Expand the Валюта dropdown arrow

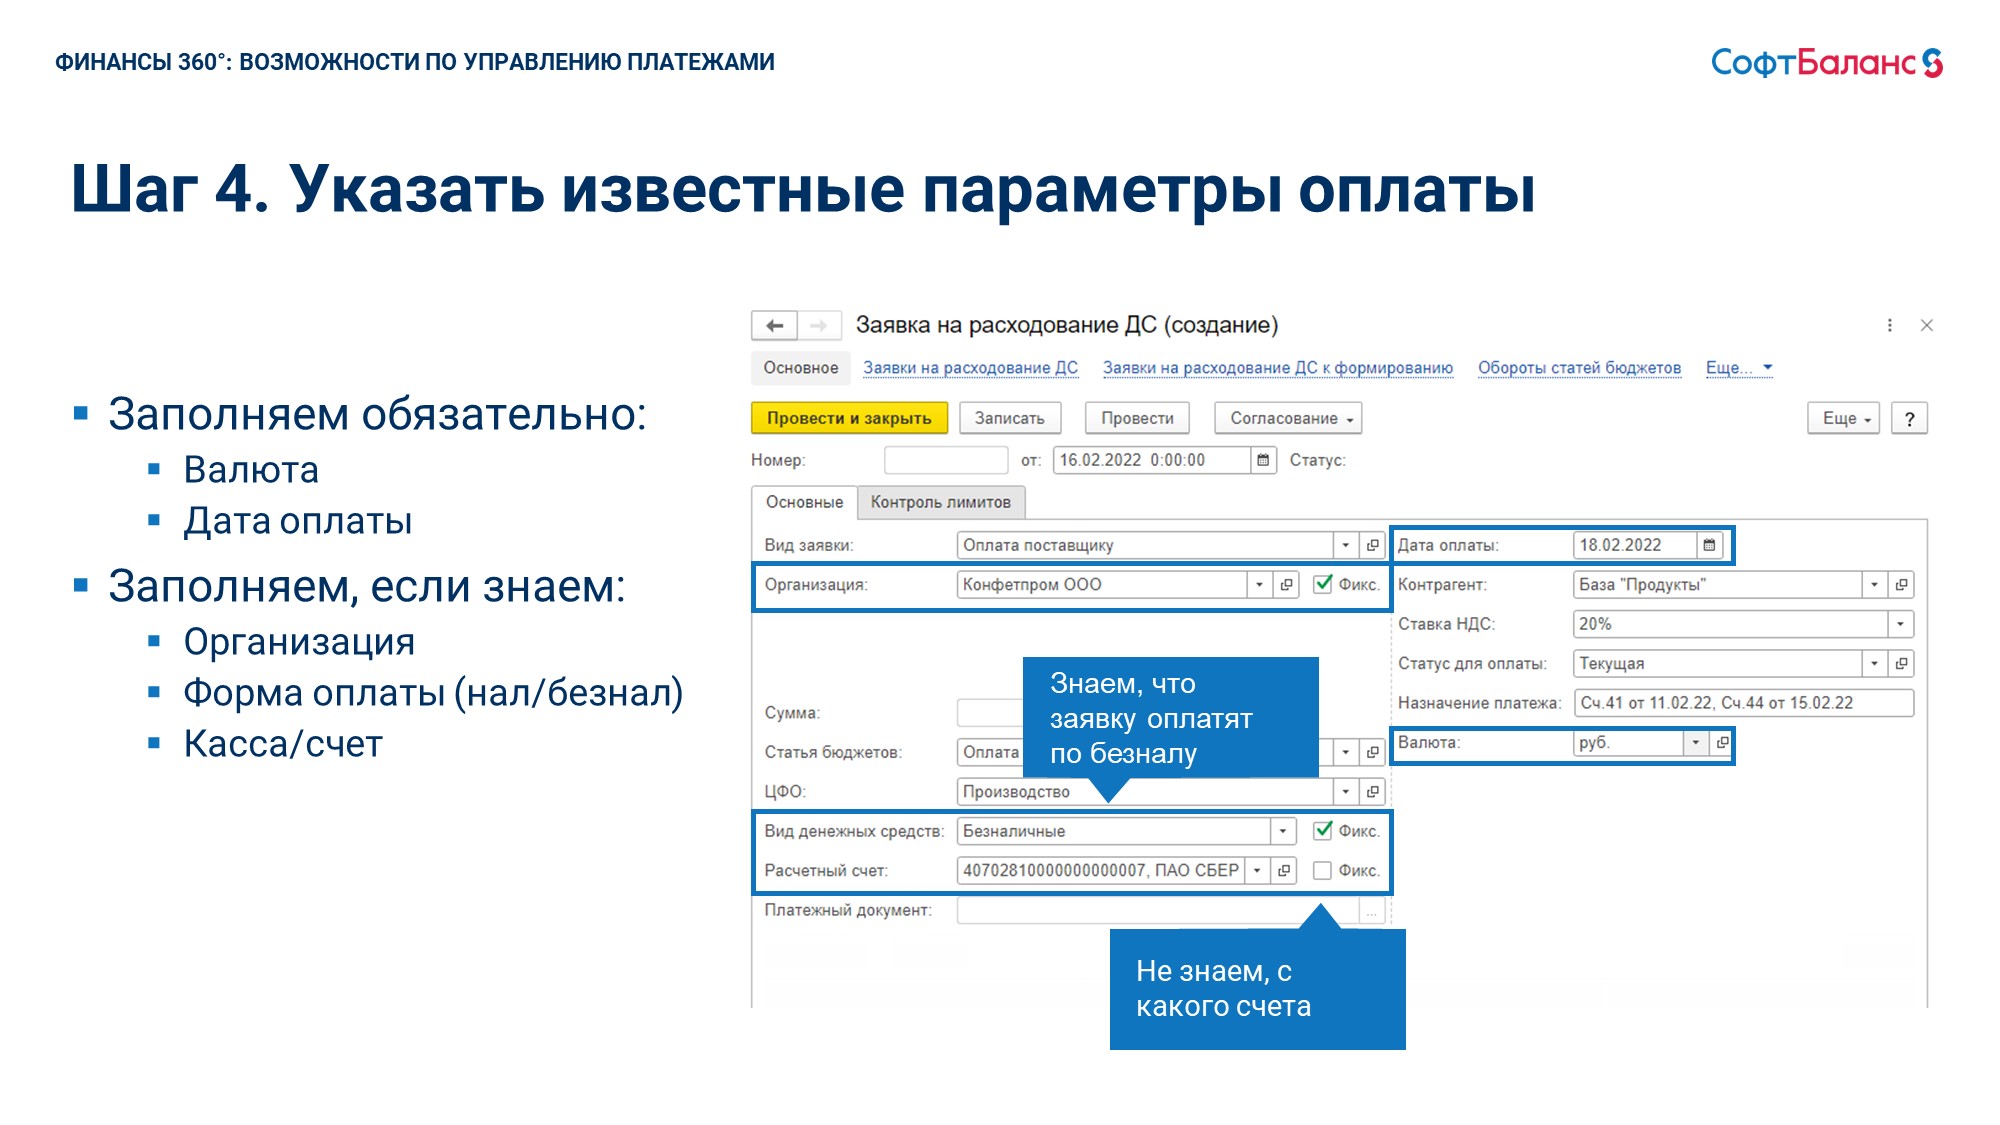1695,743
